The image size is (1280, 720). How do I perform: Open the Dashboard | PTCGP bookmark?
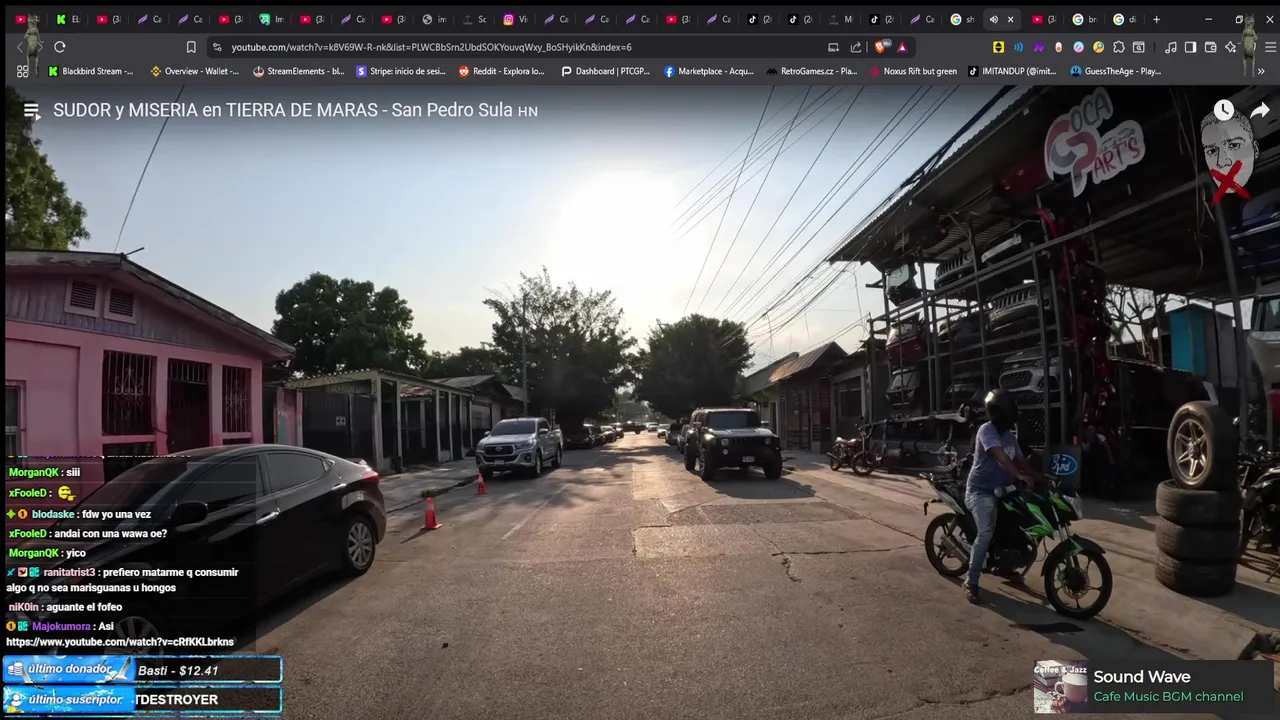tap(605, 71)
